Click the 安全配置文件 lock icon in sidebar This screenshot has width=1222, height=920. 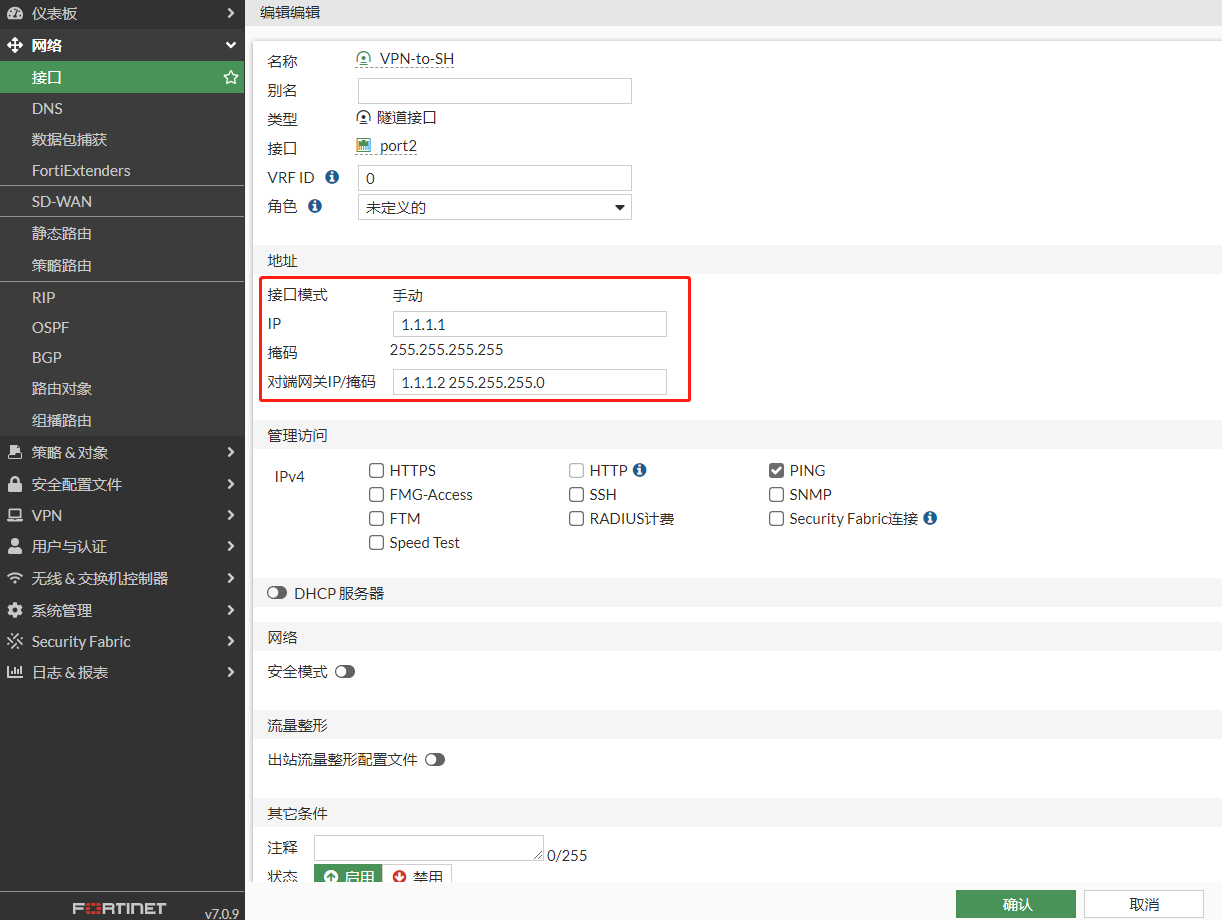pyautogui.click(x=15, y=484)
